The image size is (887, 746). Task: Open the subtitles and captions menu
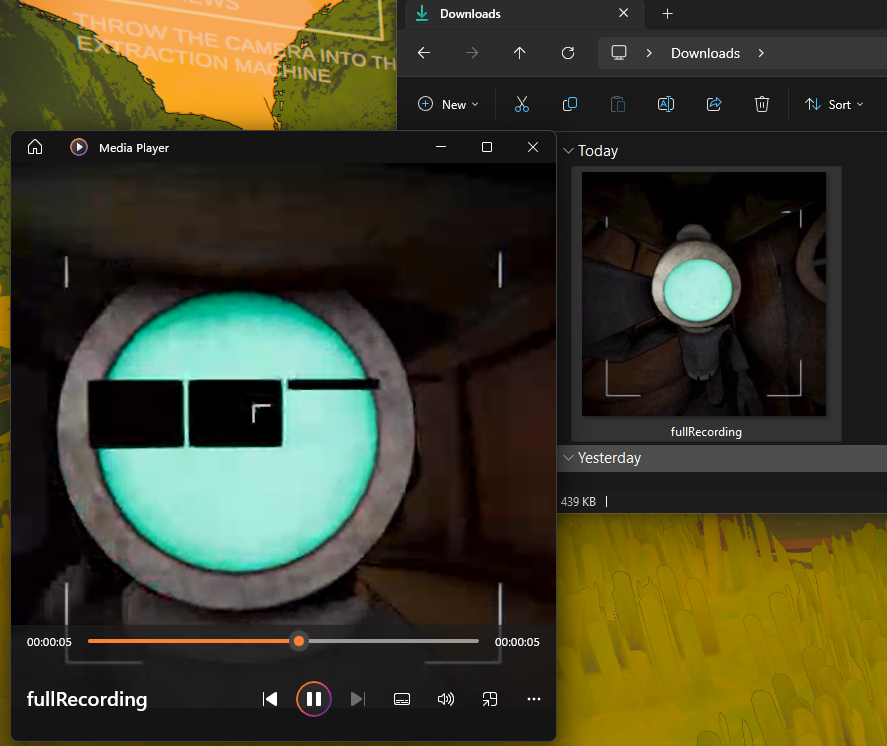tap(402, 699)
